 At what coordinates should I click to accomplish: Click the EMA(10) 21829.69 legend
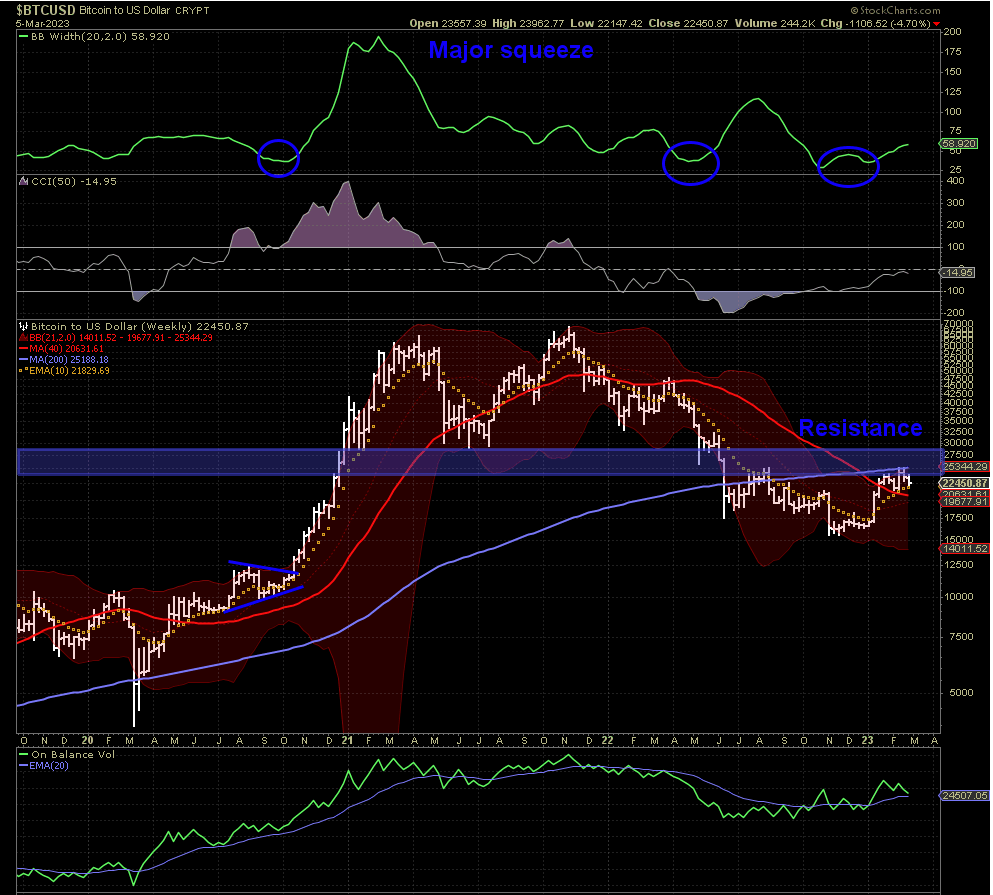point(70,371)
